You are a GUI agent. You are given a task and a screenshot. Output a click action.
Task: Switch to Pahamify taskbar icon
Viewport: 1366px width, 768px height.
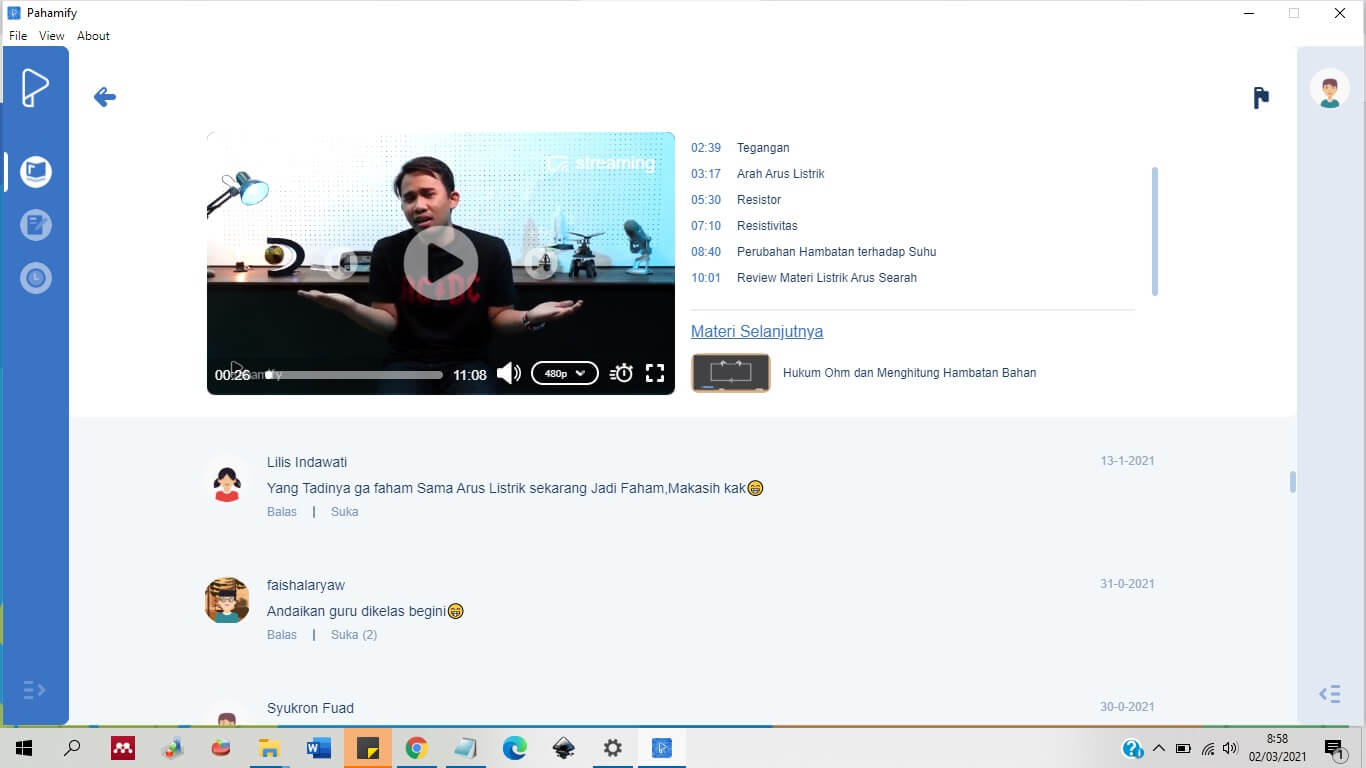point(662,748)
